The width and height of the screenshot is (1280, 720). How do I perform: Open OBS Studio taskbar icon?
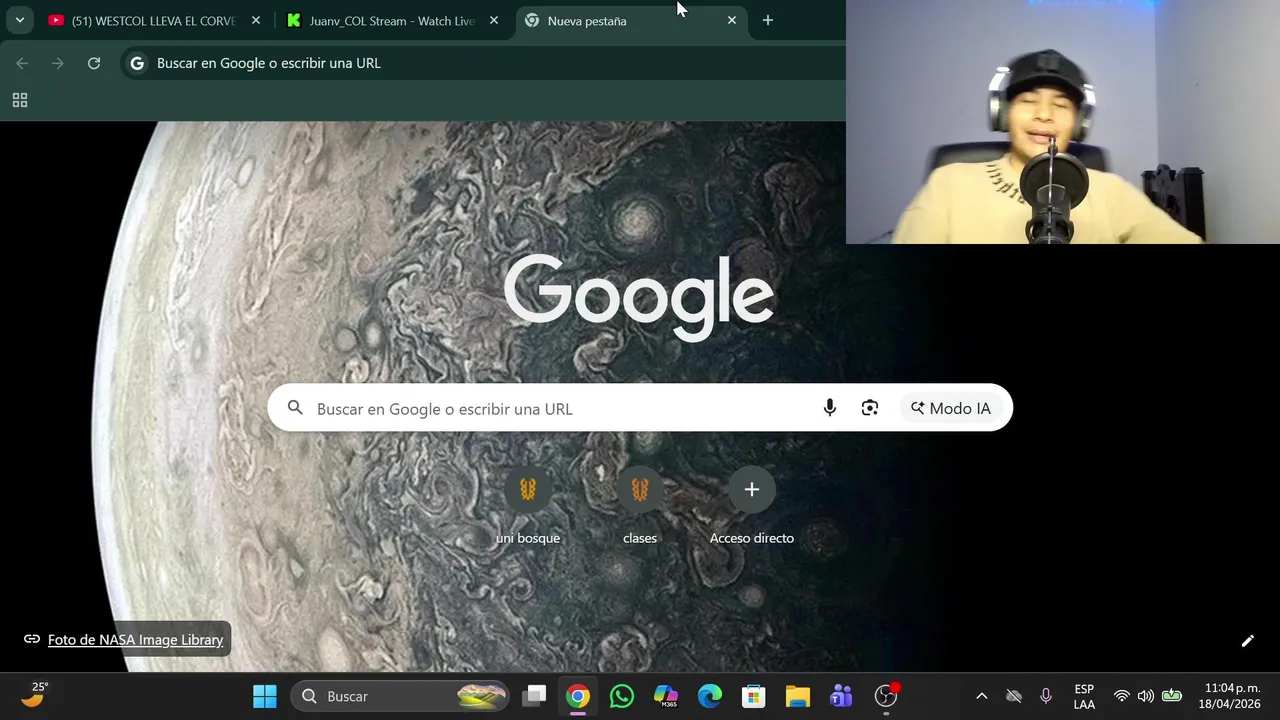point(886,696)
